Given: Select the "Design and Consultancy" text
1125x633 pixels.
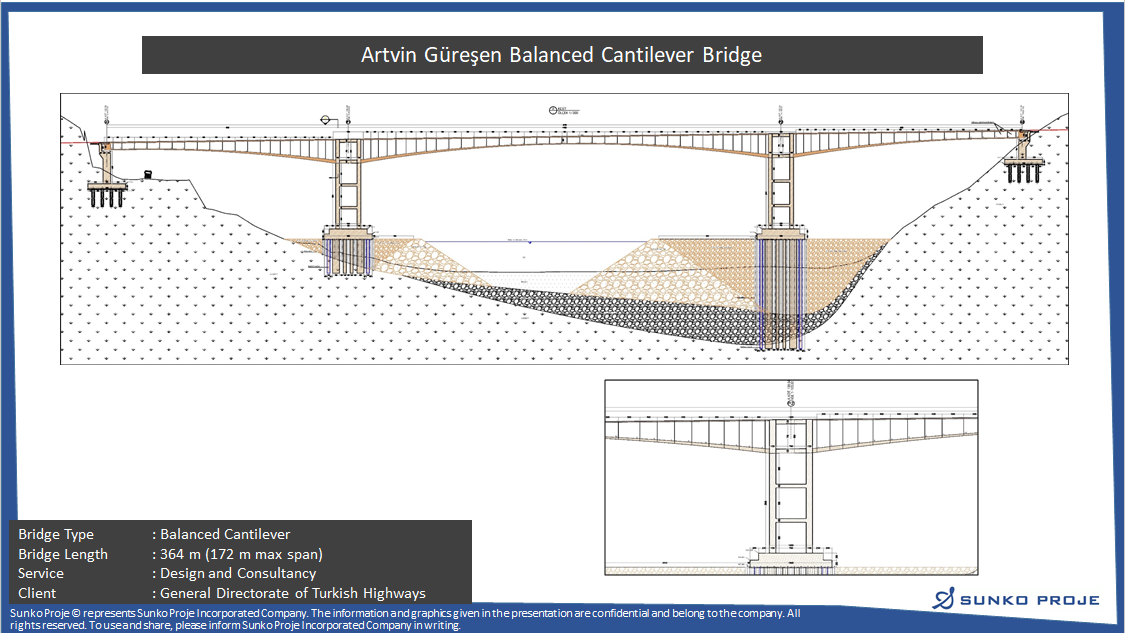Looking at the screenshot, I should [238, 573].
